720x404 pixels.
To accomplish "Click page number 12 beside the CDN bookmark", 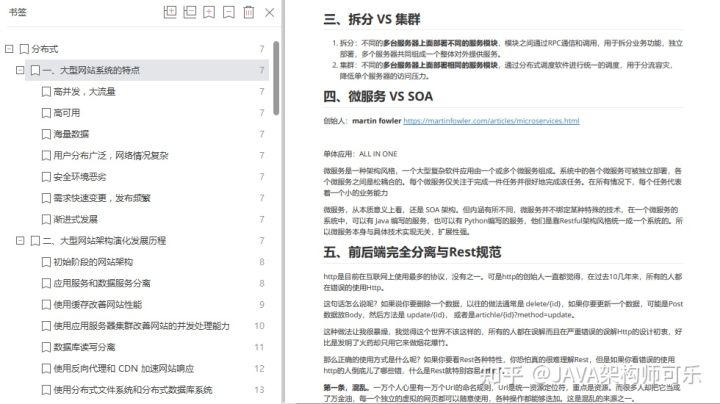I will [259, 369].
